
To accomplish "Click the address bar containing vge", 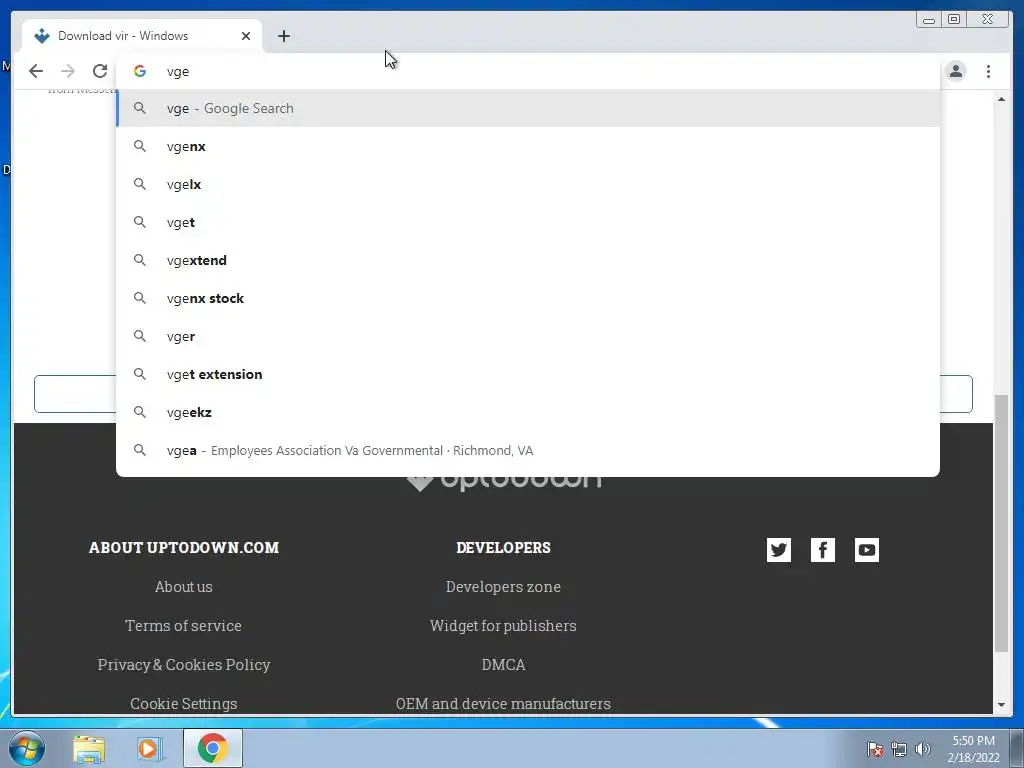I will tap(528, 71).
